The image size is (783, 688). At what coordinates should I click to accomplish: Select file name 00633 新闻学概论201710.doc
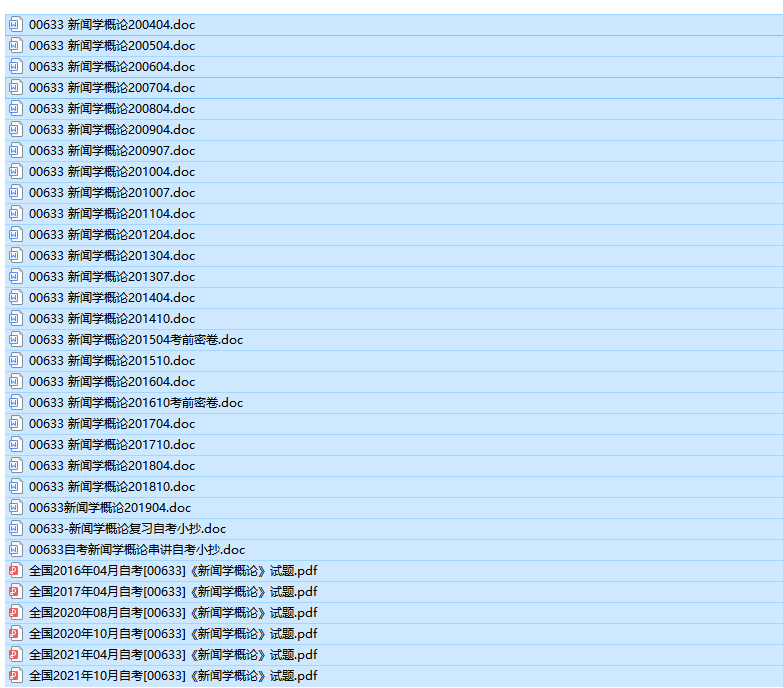pos(112,444)
